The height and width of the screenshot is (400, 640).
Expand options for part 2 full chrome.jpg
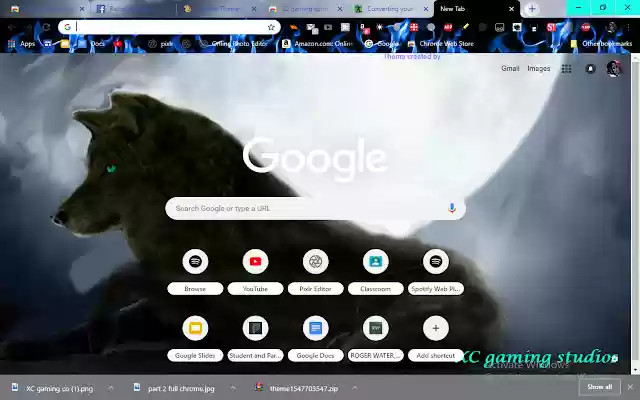point(232,388)
